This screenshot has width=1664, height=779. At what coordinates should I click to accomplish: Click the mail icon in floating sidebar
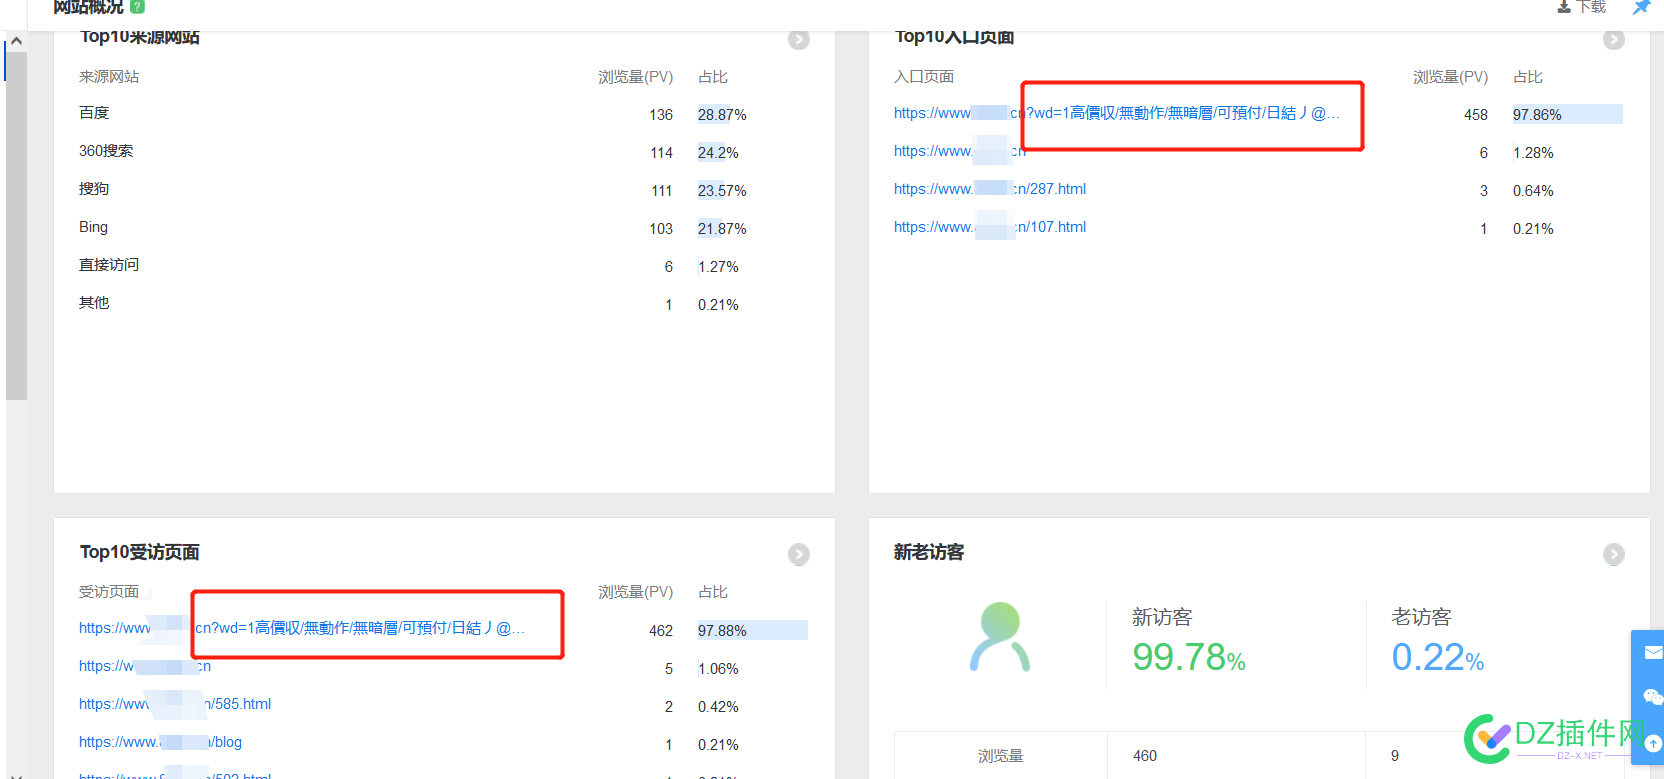click(x=1653, y=653)
